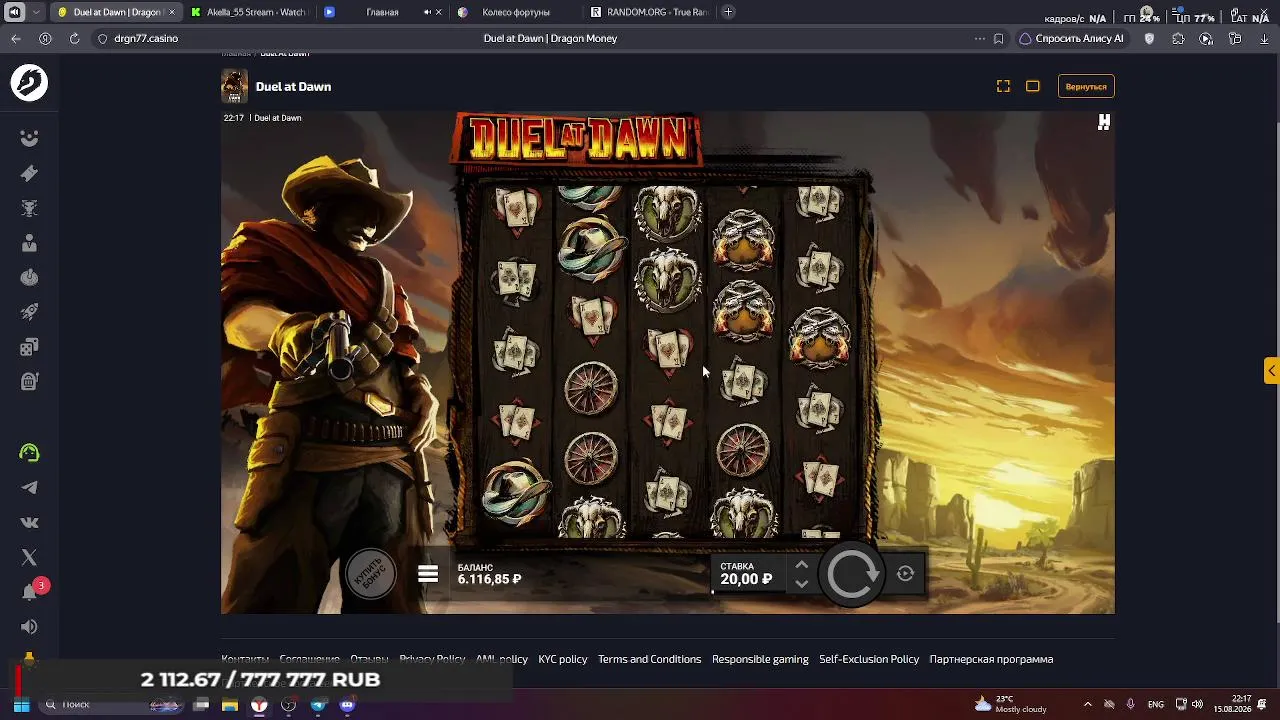Open Telegram from the taskbar
The height and width of the screenshot is (720, 1280).
(318, 705)
